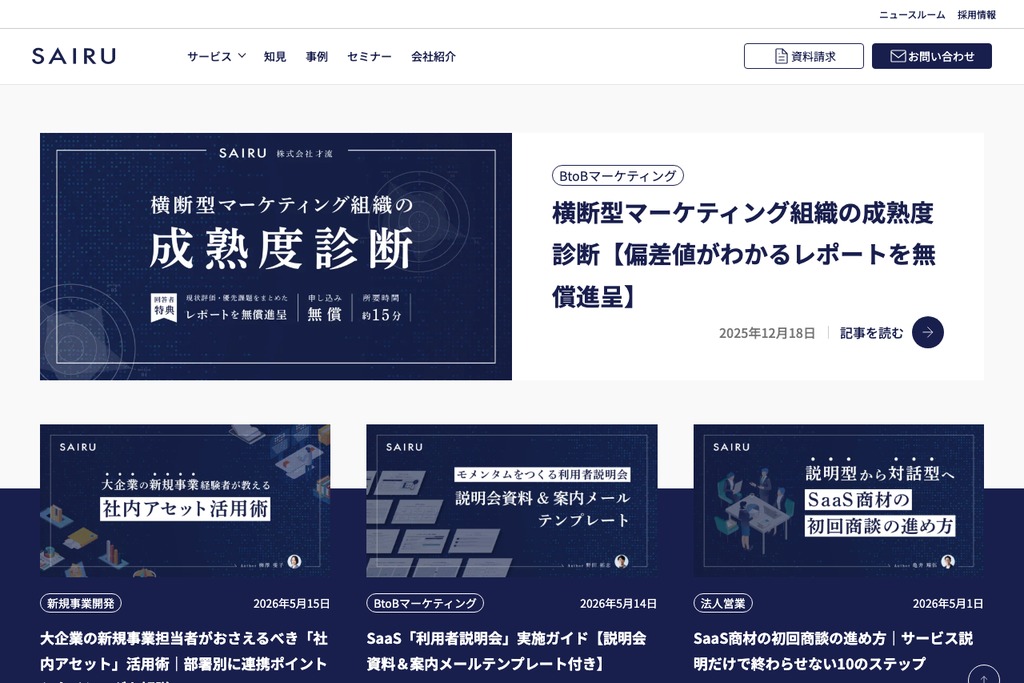
Task: Open the 採用情報 link
Action: click(x=977, y=14)
